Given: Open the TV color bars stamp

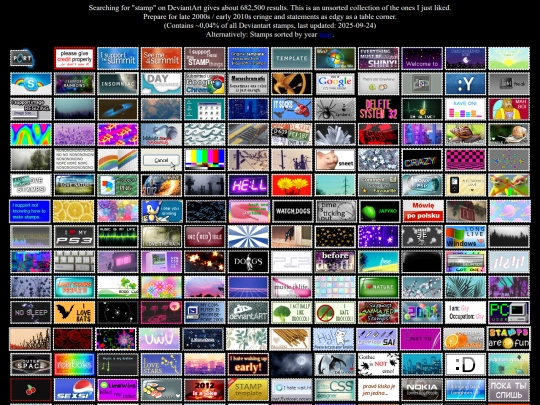Looking at the screenshot, I should (x=205, y=160).
